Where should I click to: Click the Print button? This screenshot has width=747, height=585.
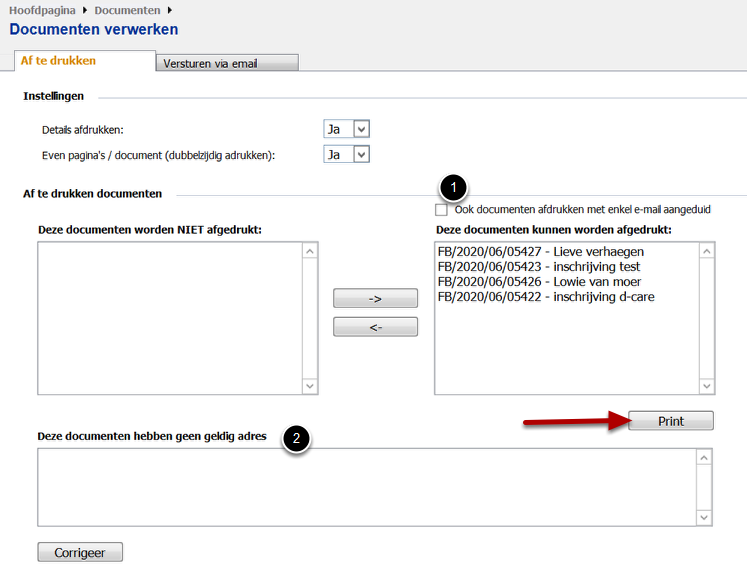pos(671,421)
